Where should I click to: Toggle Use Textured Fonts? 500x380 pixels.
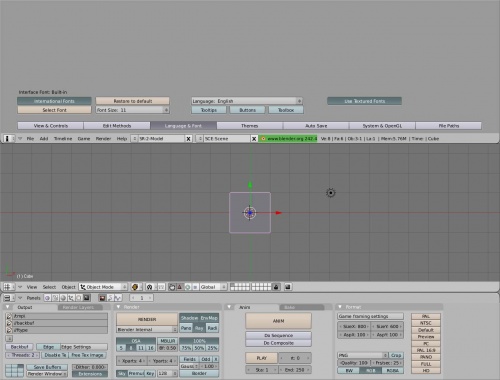364,101
